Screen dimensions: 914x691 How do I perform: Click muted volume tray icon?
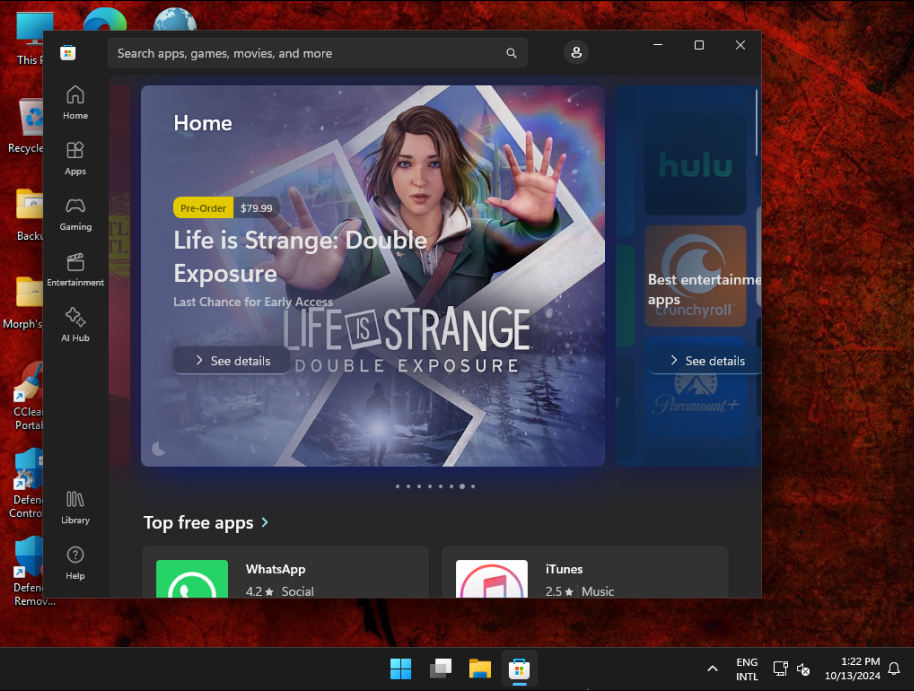pyautogui.click(x=804, y=669)
